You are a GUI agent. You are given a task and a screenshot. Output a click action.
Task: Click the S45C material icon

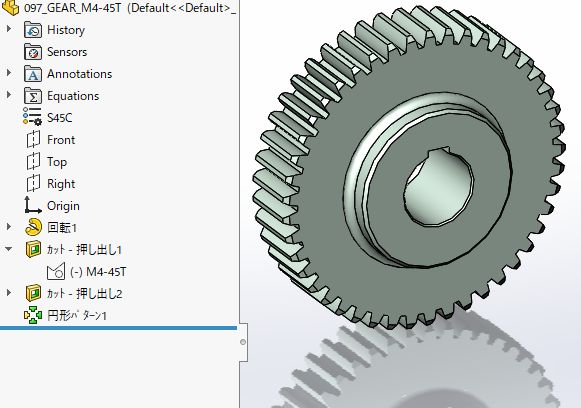(32, 117)
